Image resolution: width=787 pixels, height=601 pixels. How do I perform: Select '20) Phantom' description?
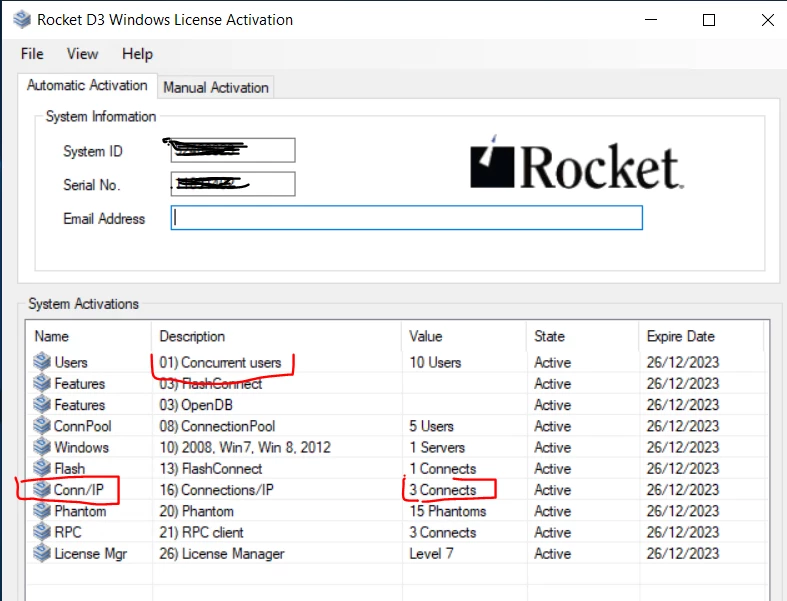[x=197, y=511]
